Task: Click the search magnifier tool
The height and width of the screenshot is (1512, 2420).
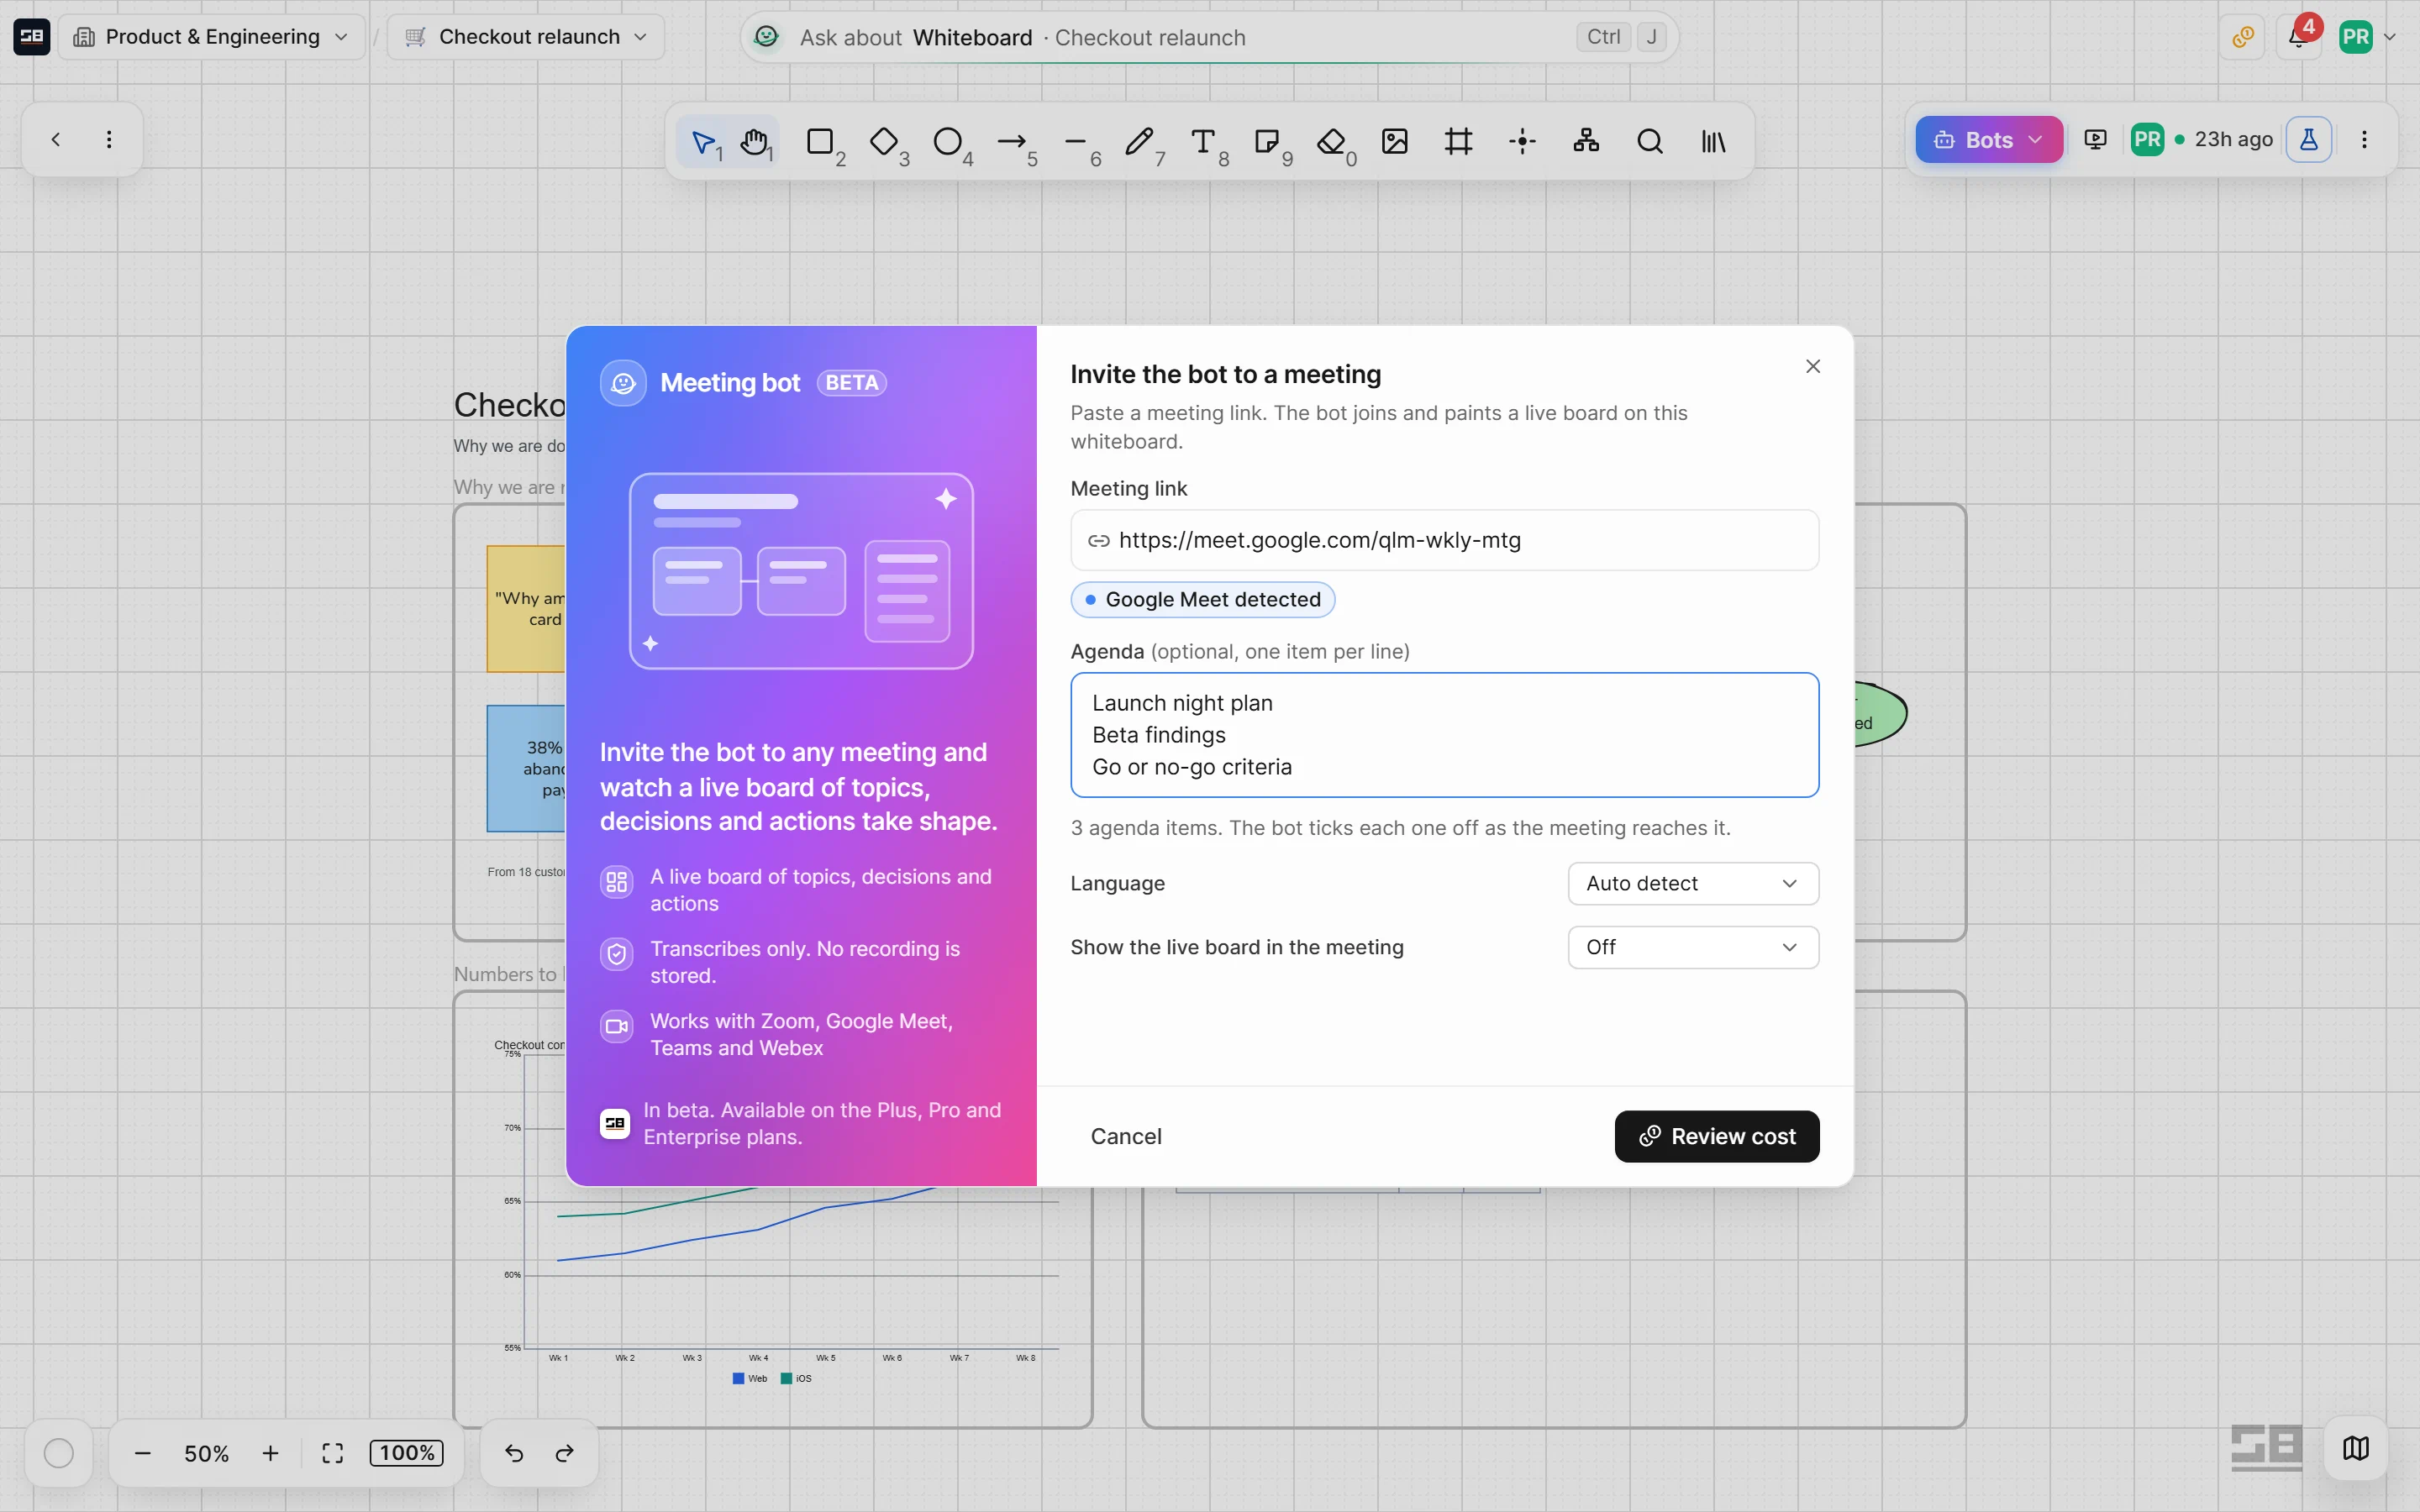Action: pyautogui.click(x=1651, y=141)
